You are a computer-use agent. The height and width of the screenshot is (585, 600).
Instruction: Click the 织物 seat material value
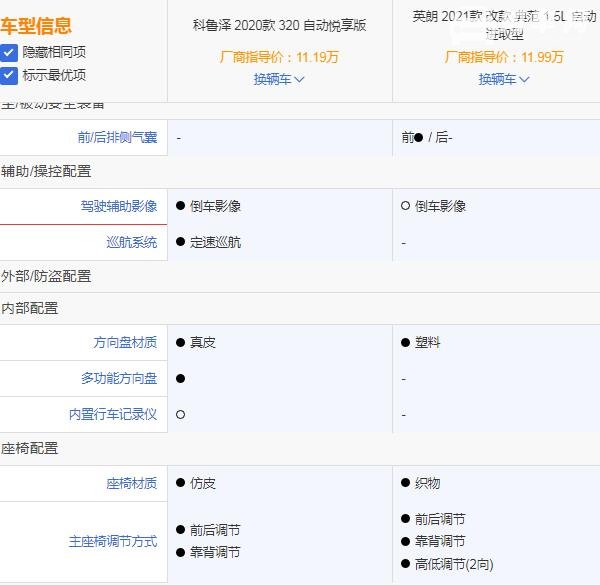(x=427, y=484)
